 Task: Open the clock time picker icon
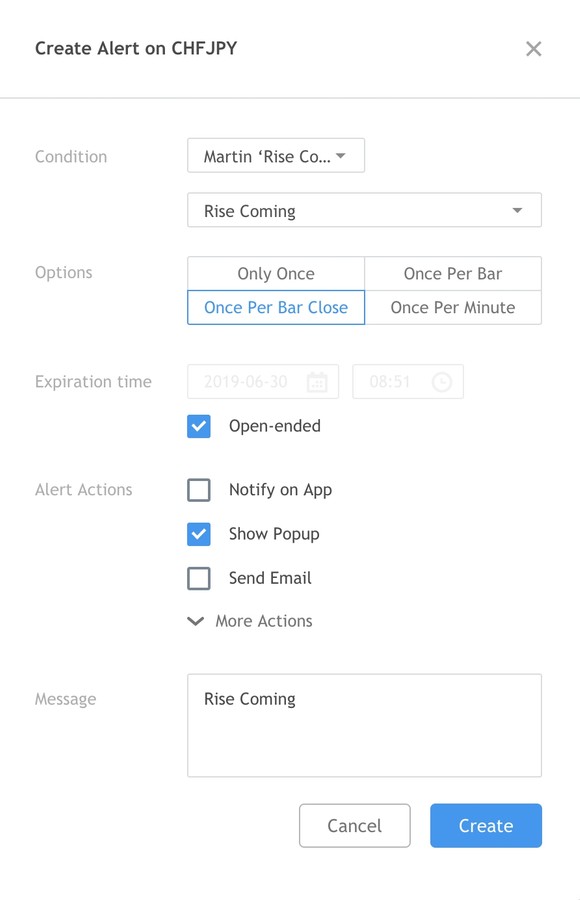point(442,382)
